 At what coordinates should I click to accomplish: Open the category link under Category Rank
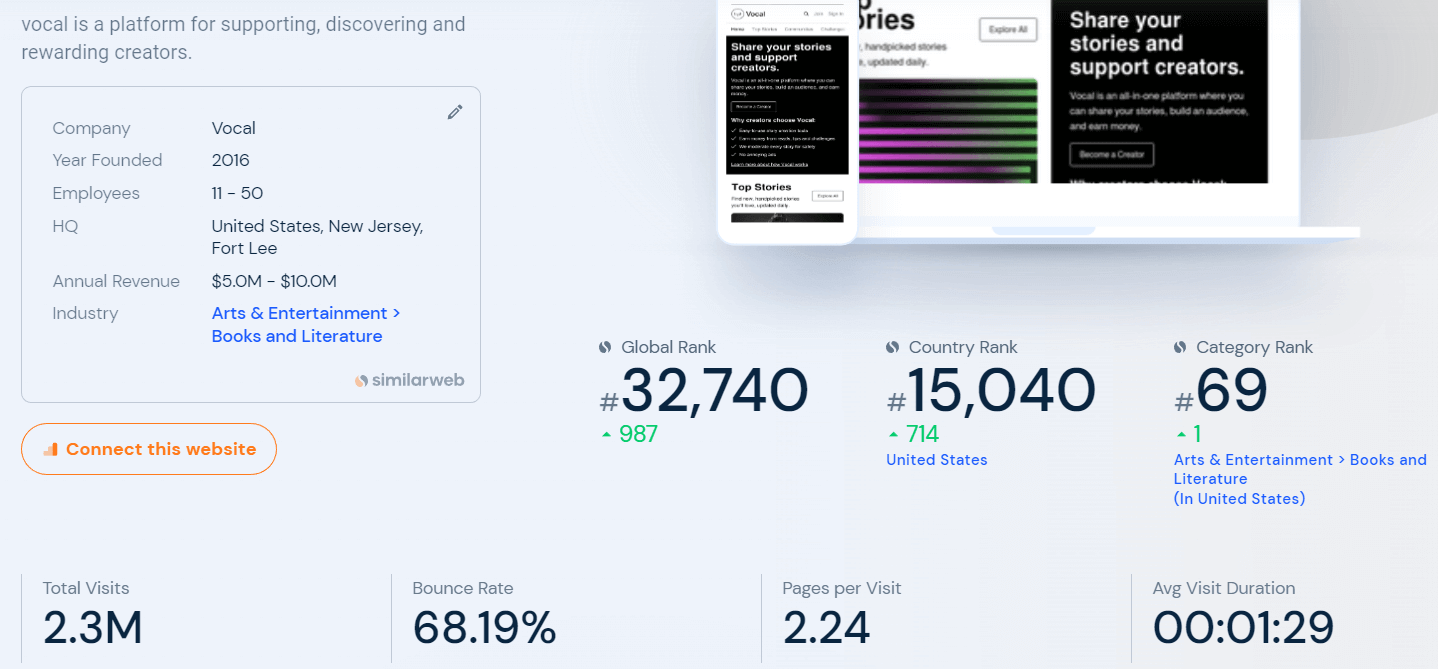click(1299, 469)
